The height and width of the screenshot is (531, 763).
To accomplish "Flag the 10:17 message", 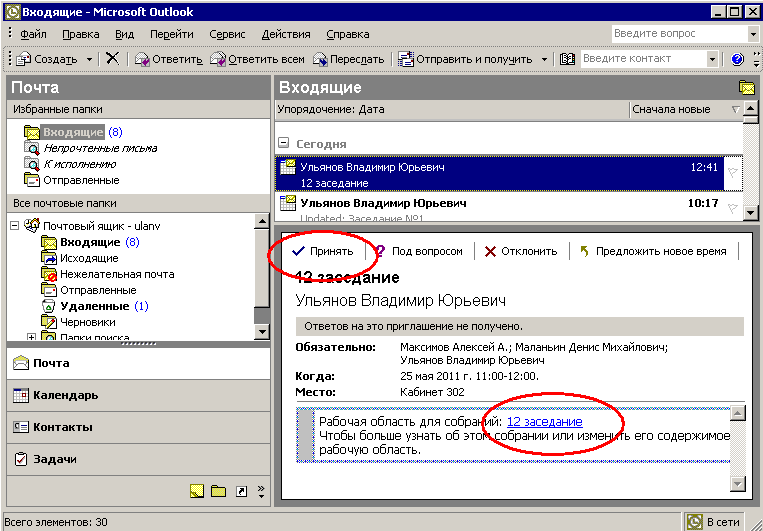I will click(x=732, y=208).
